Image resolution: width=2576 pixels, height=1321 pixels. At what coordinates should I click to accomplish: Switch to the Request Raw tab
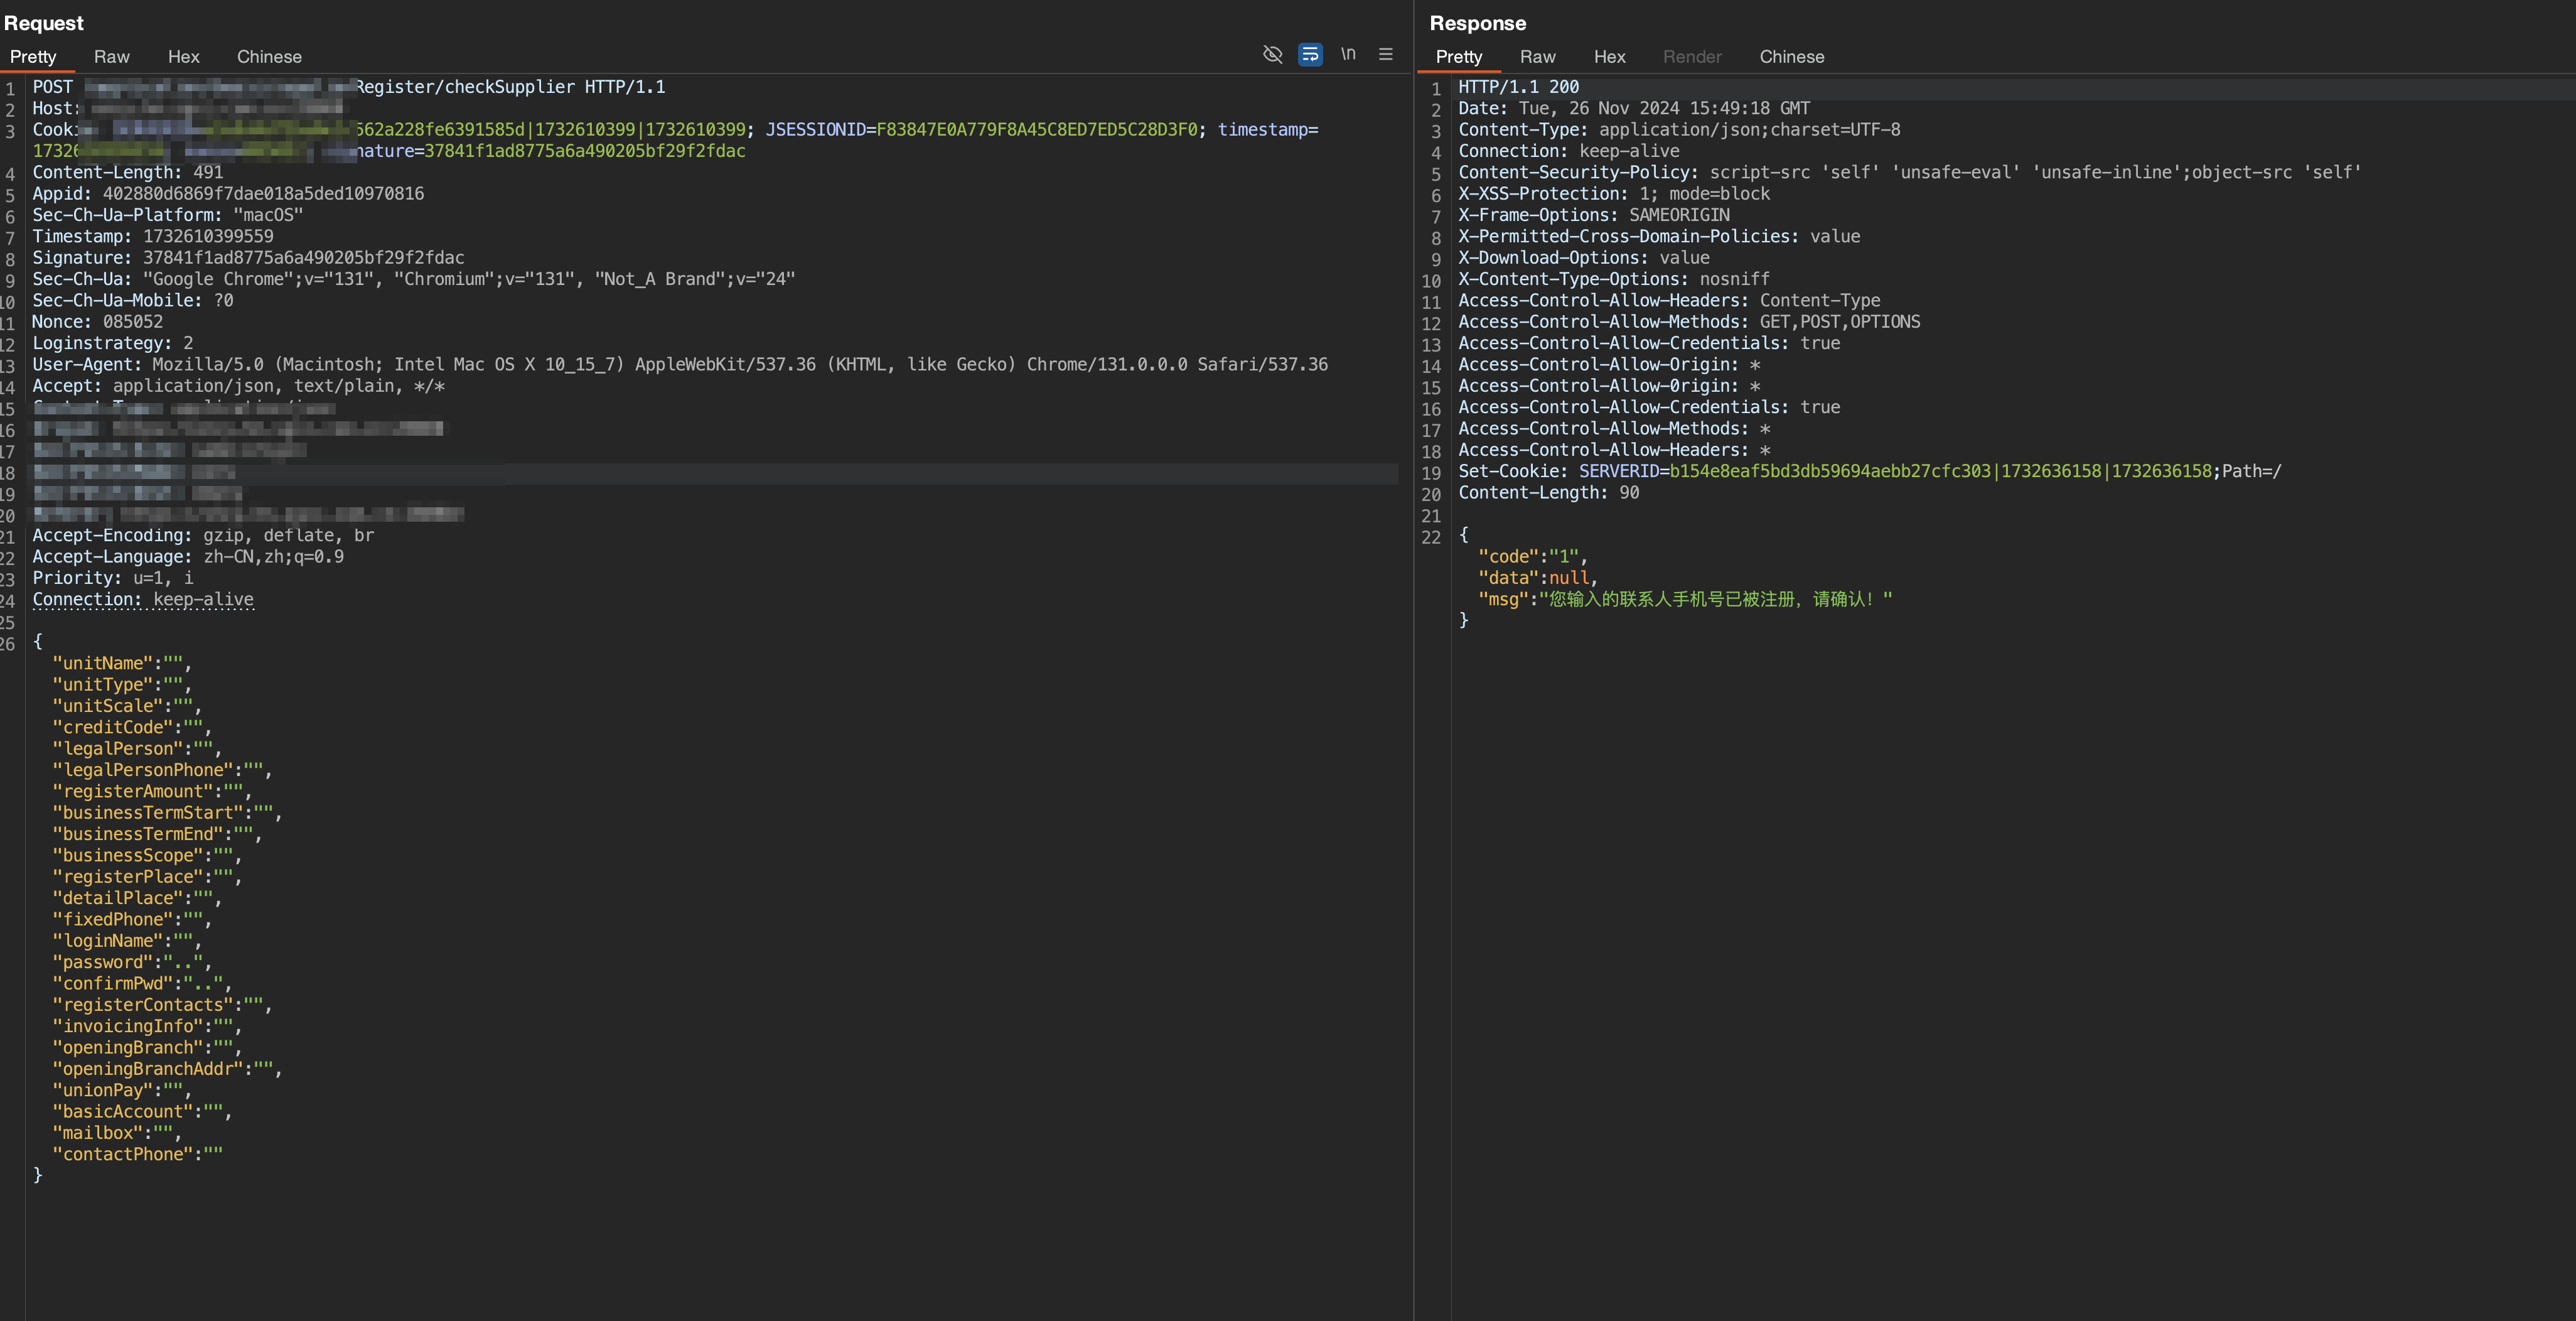tap(112, 57)
